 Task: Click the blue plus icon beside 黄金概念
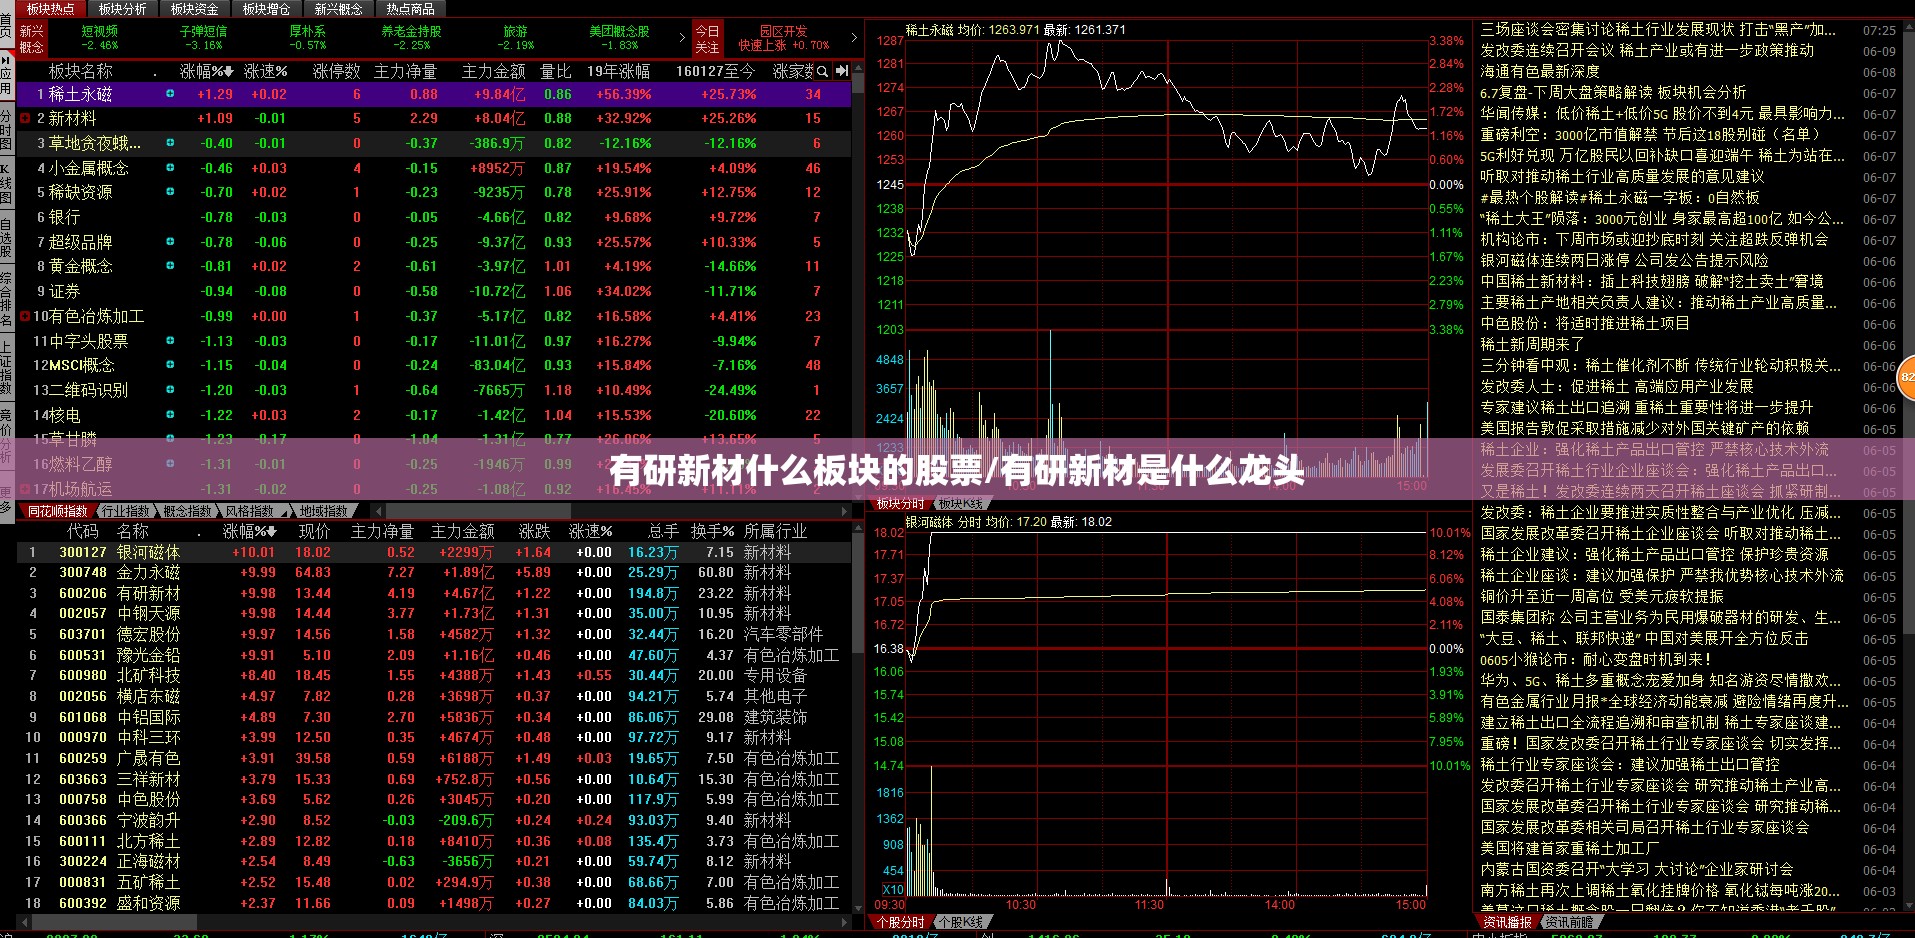coord(170,266)
